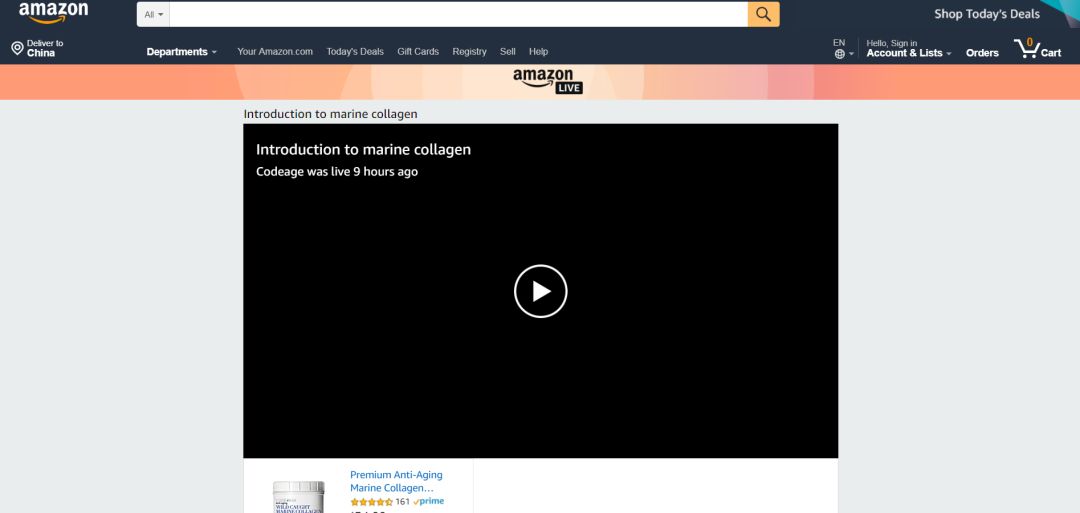Viewport: 1080px width, 513px height.
Task: Click in the Amazon search input field
Action: tap(458, 14)
